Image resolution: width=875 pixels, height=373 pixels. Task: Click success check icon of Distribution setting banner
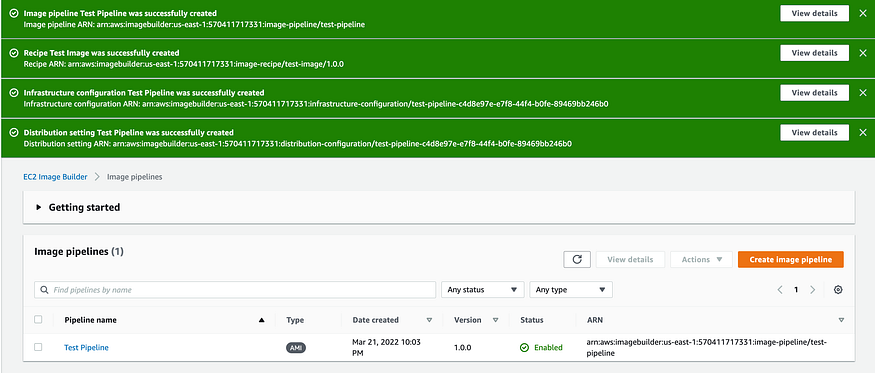[x=14, y=133]
